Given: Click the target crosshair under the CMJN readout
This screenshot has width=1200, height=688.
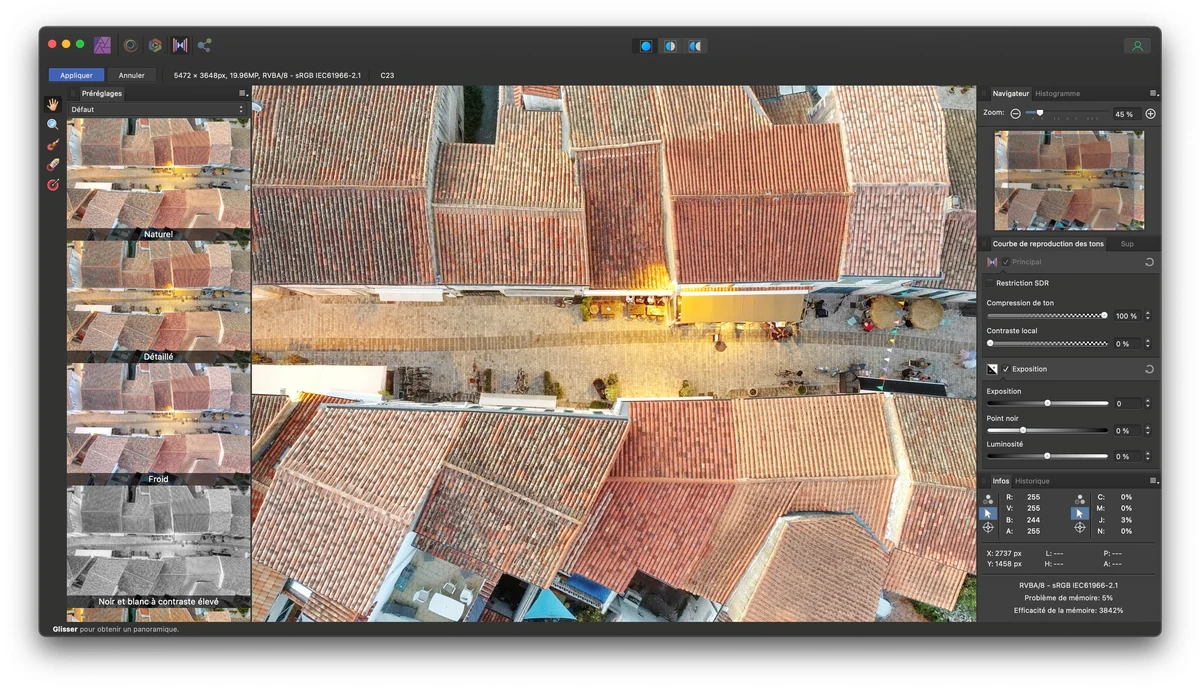Looking at the screenshot, I should (1079, 527).
